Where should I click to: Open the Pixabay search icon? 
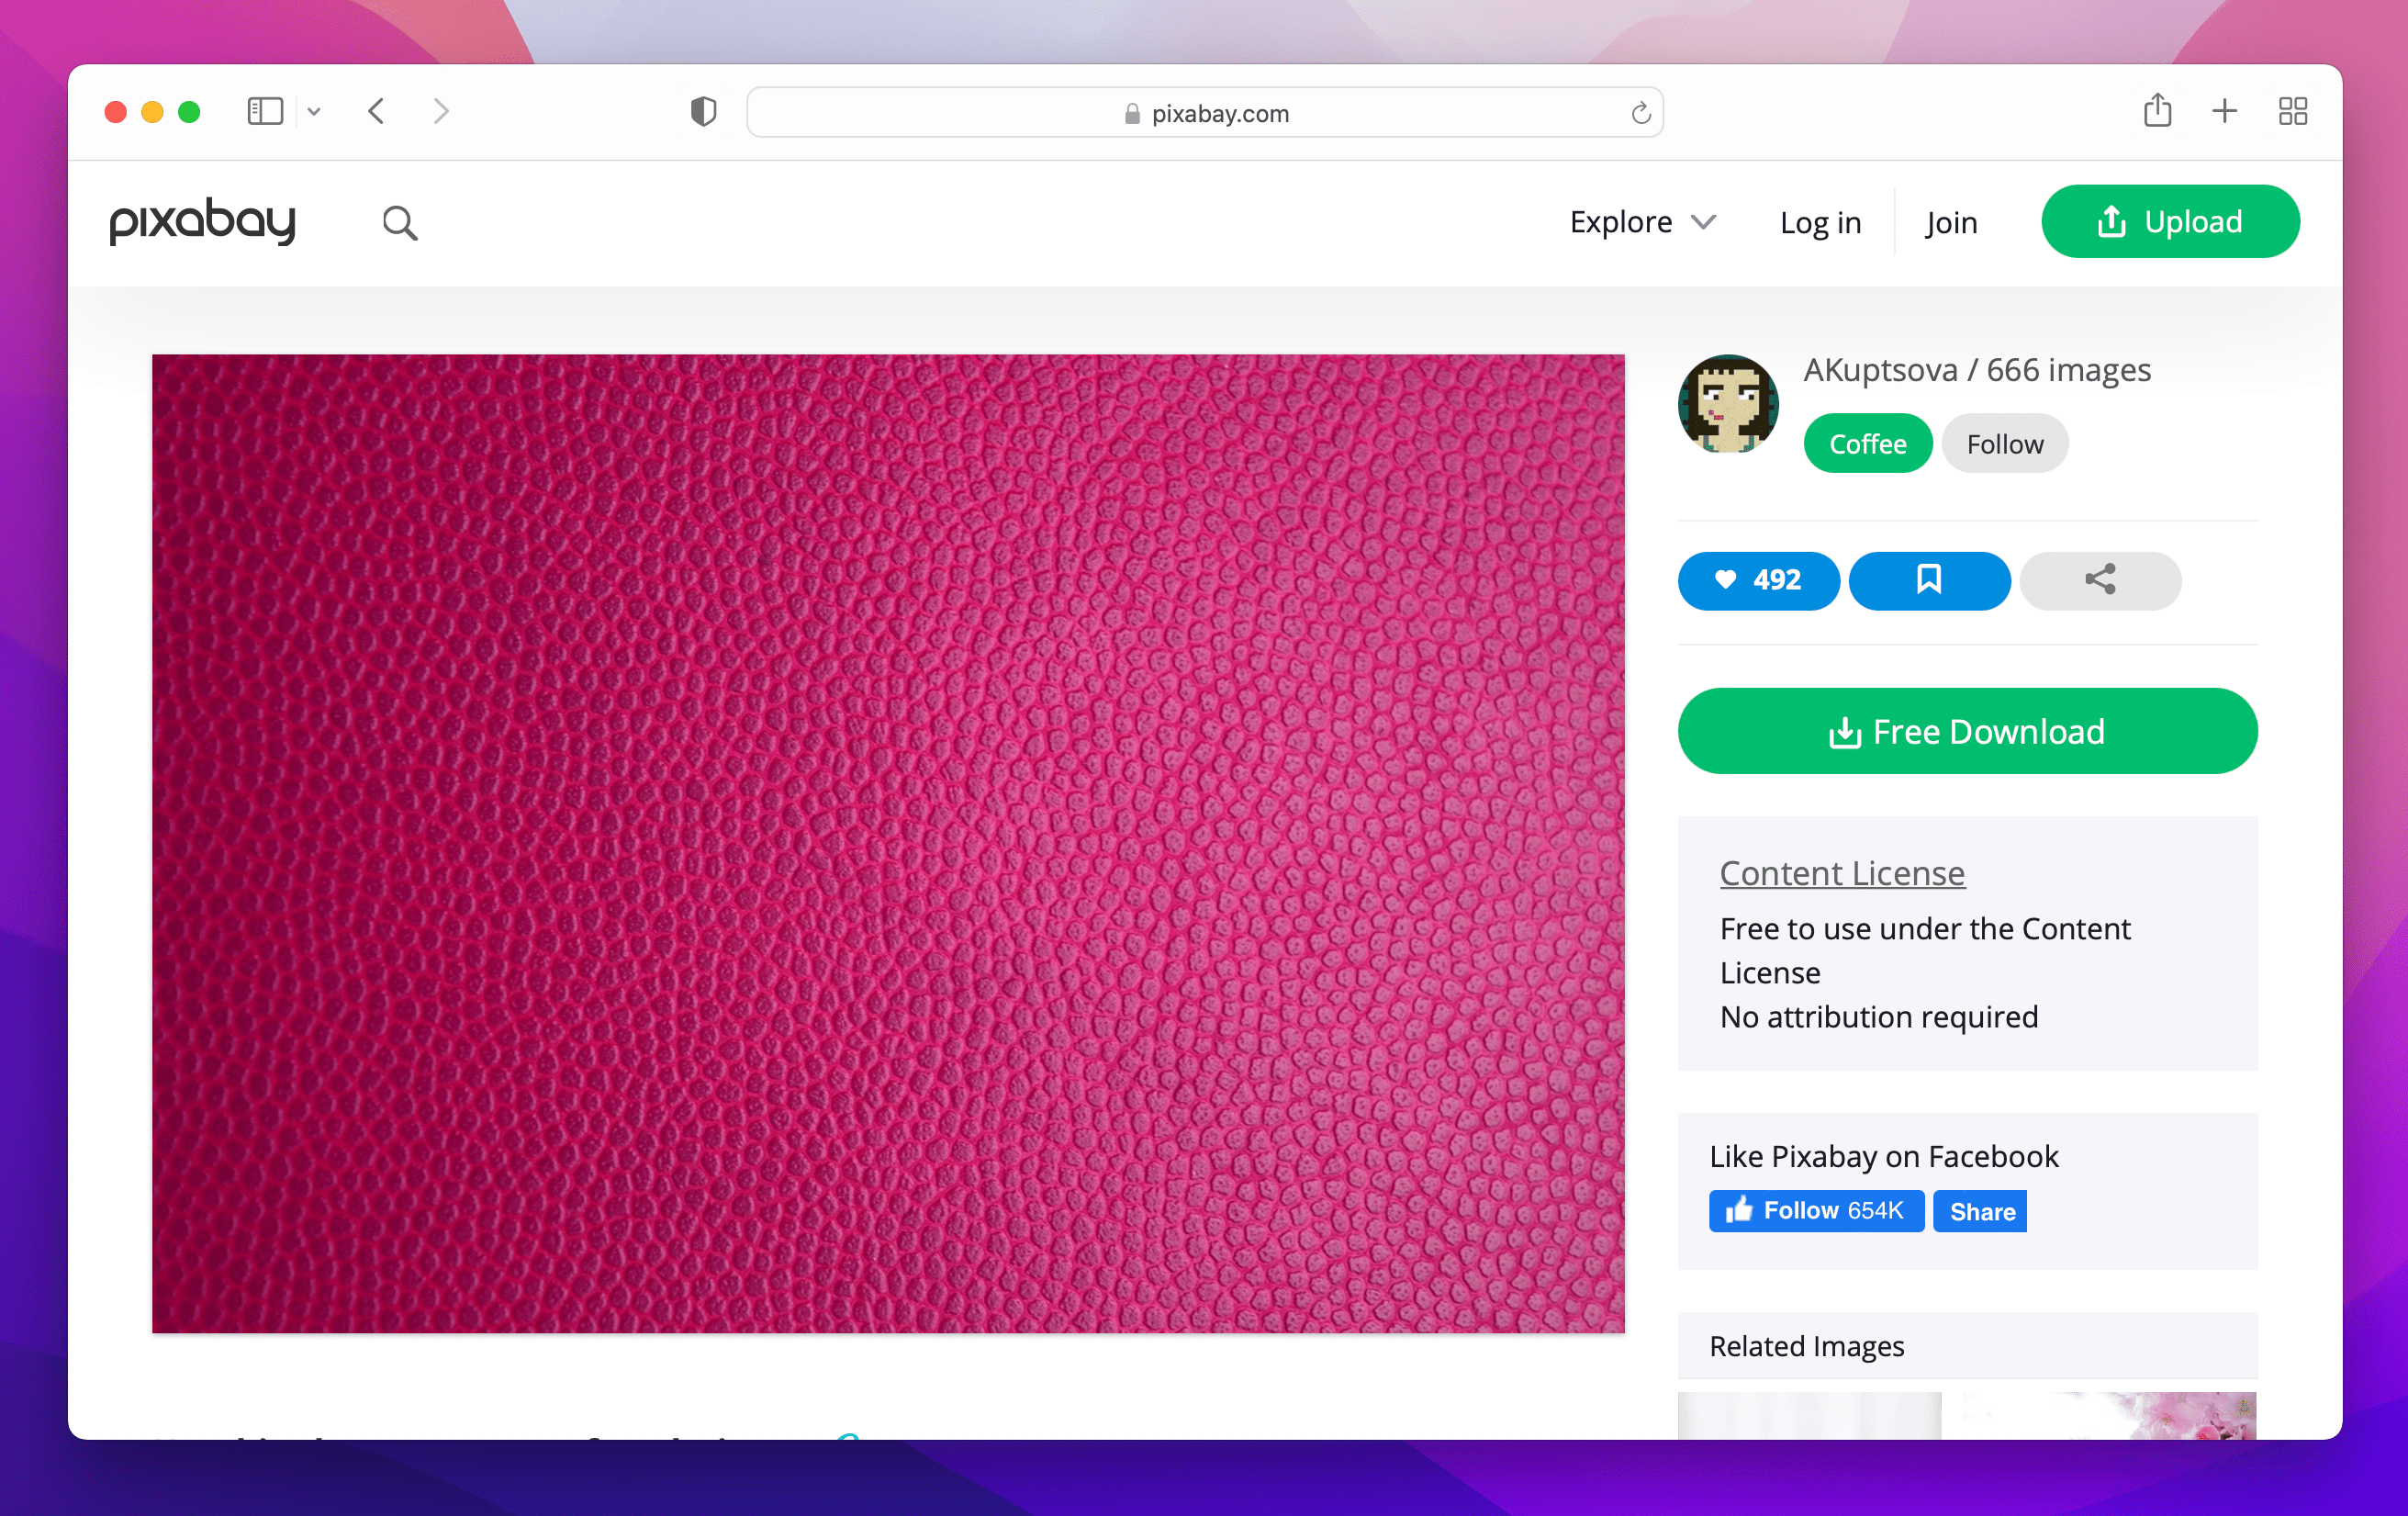[x=400, y=221]
